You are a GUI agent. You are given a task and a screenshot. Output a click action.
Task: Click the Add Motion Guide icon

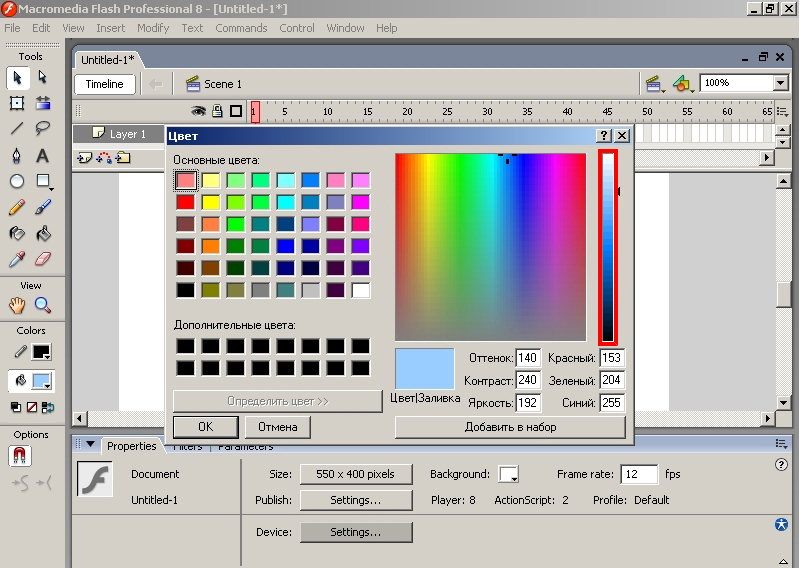[104, 158]
